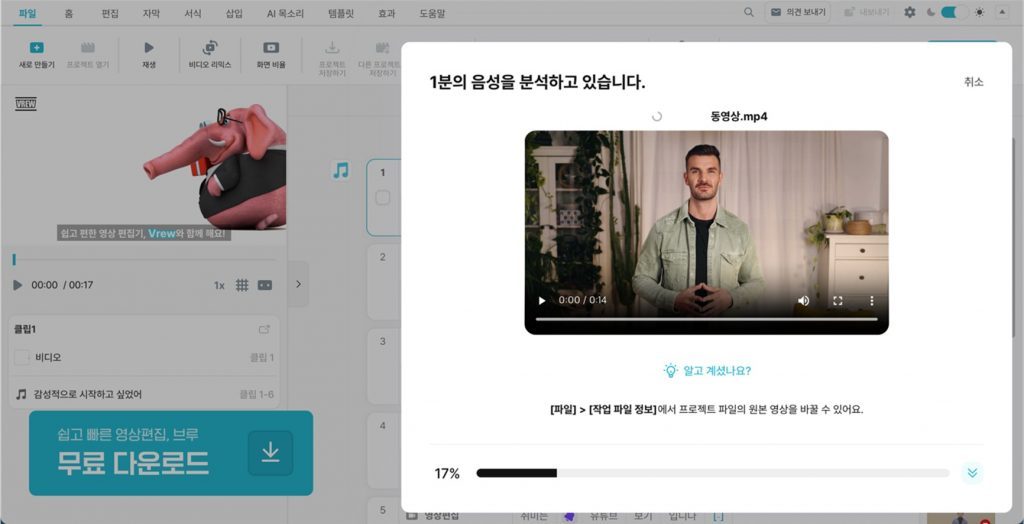1024x524 pixels.
Task: Click the video thumbnail of the man
Action: [x=707, y=232]
